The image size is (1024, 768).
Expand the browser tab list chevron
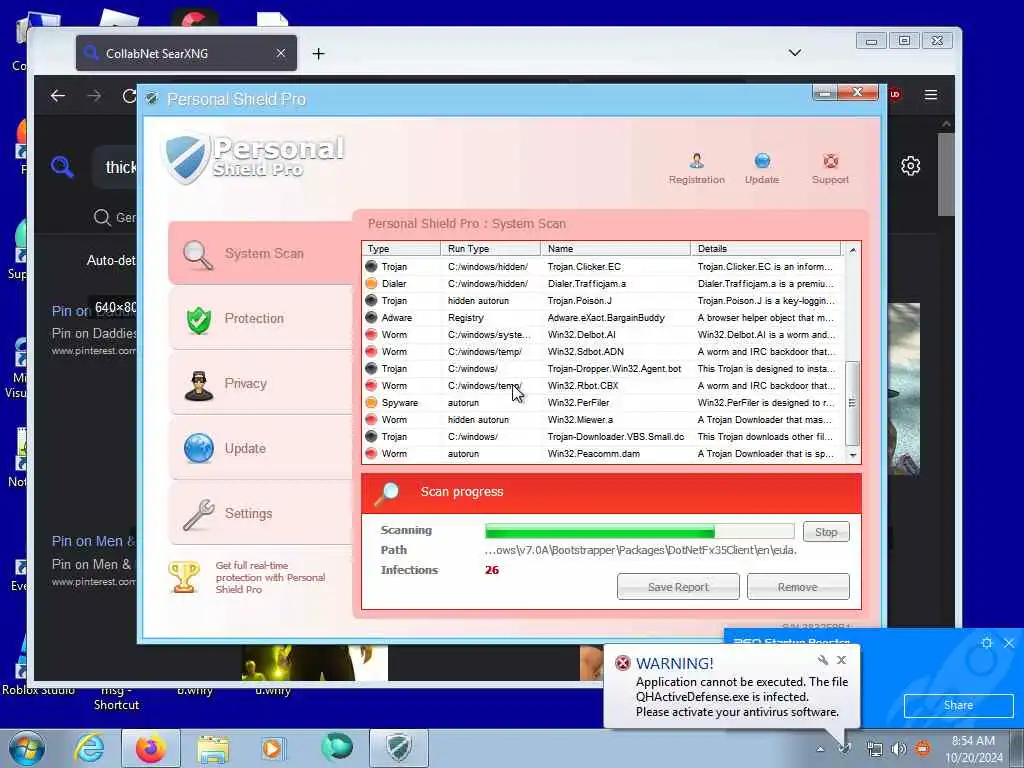tap(795, 53)
